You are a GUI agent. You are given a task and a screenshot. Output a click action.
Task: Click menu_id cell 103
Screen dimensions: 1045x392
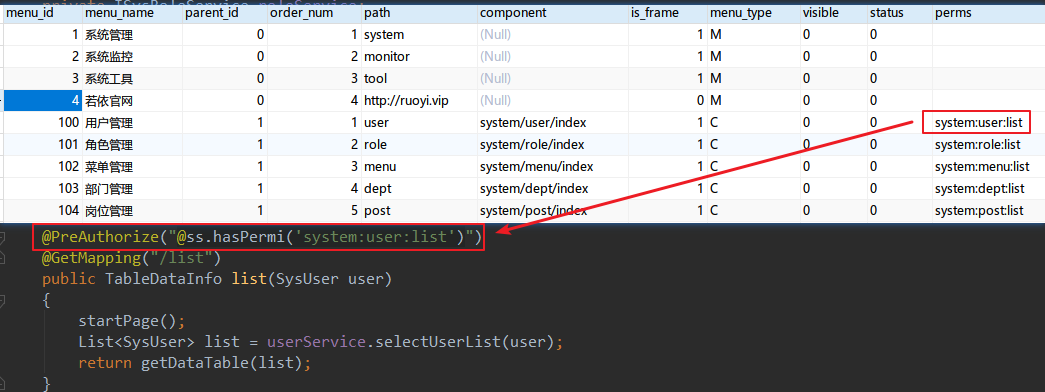43,189
